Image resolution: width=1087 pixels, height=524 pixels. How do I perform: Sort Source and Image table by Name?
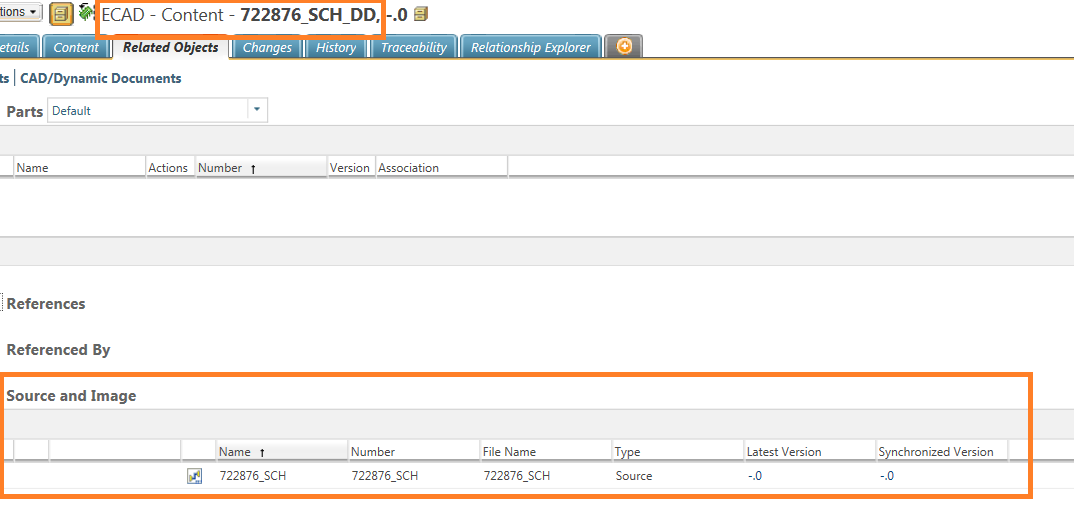click(x=281, y=451)
